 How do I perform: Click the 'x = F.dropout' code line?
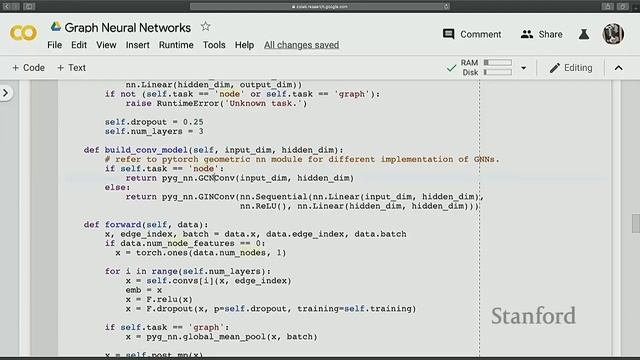(x=271, y=309)
